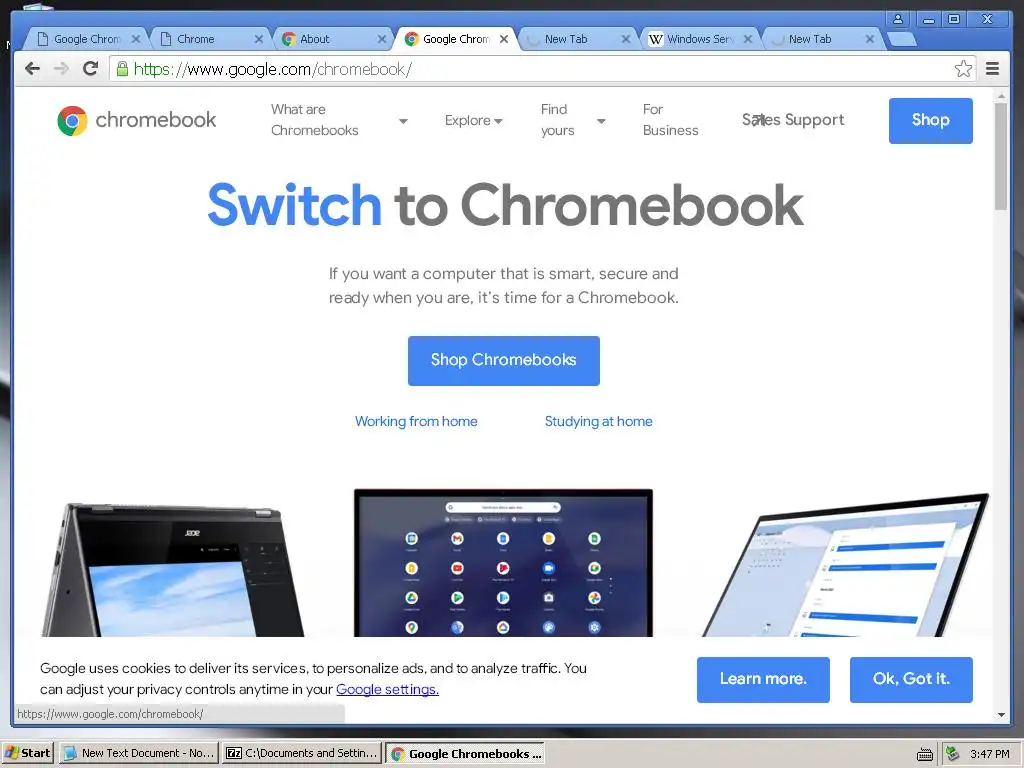The width and height of the screenshot is (1024, 768).
Task: Click the browser forward arrow
Action: [61, 69]
